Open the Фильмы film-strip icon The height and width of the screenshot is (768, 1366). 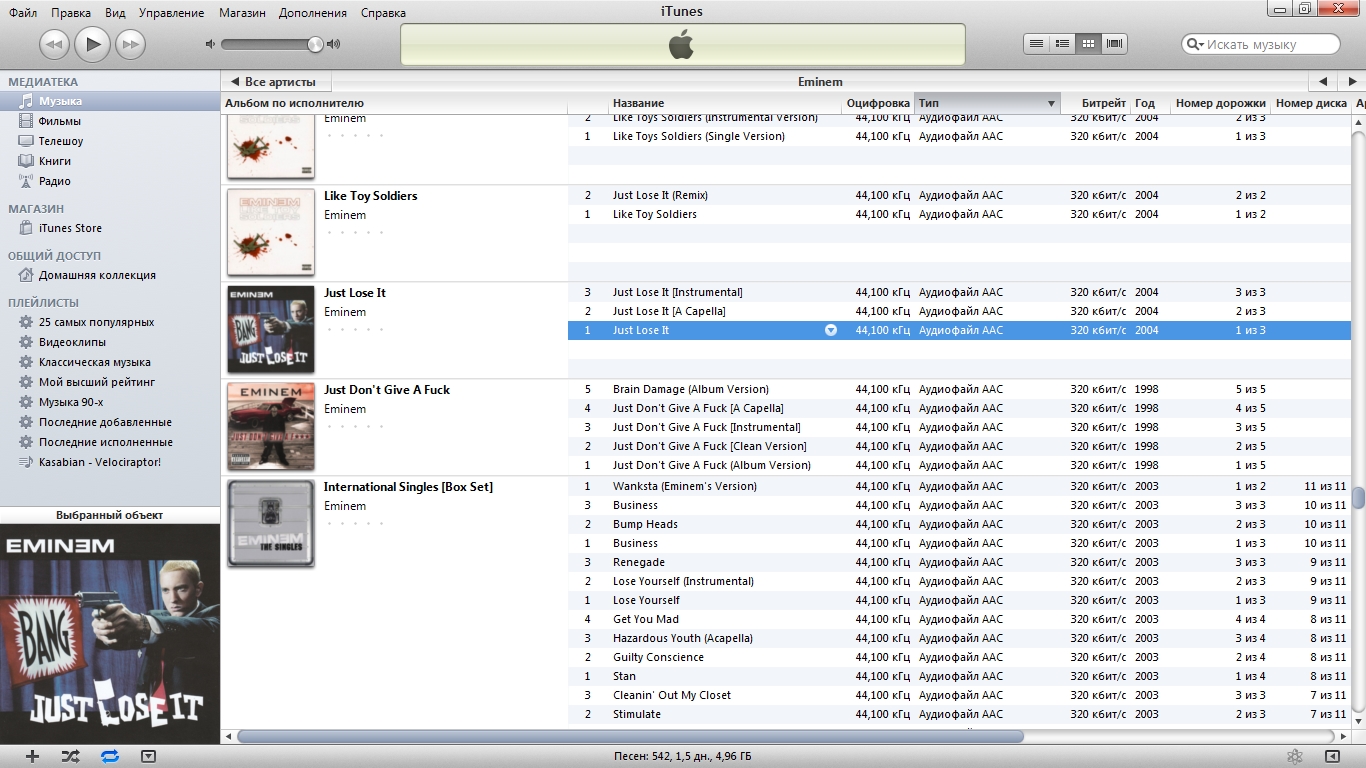[26, 121]
